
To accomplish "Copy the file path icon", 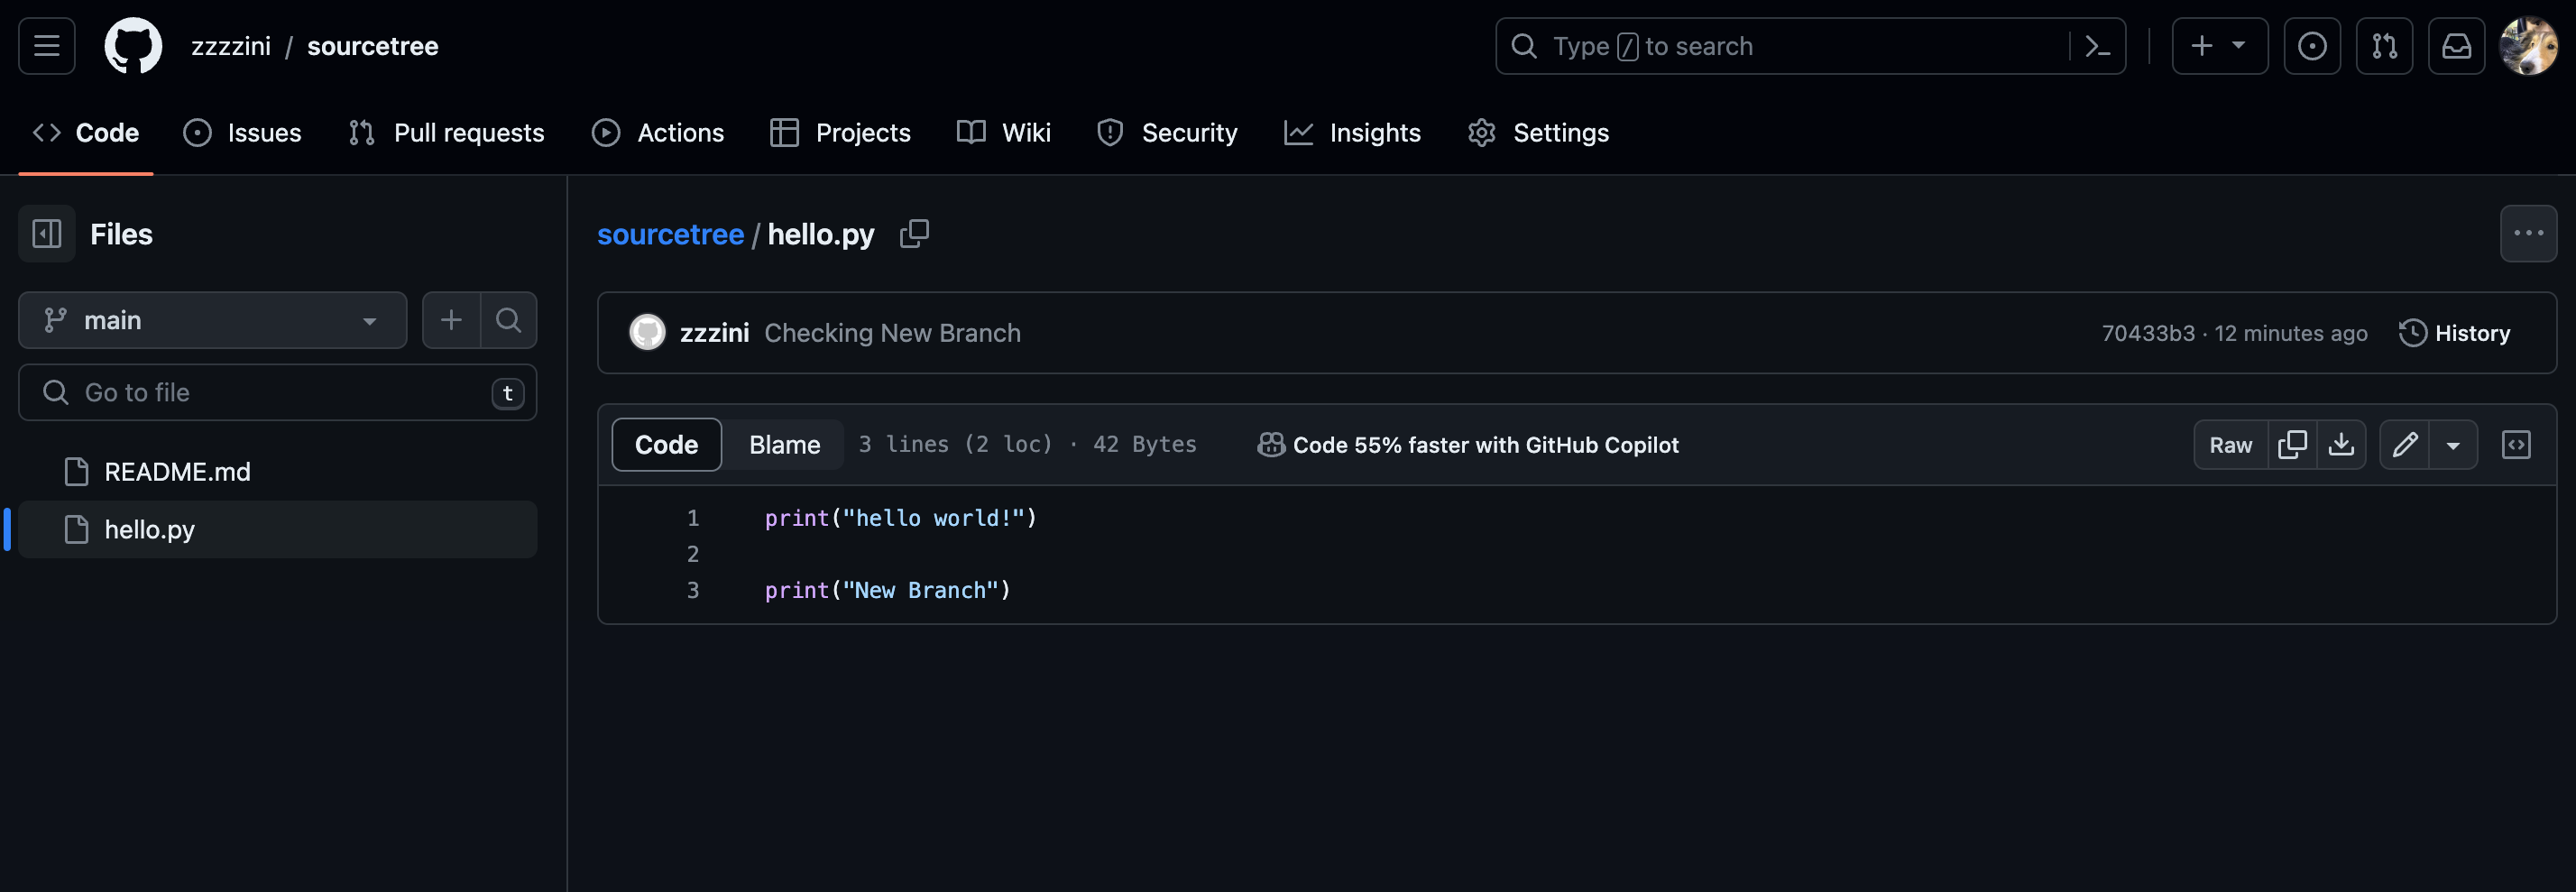I will [914, 234].
